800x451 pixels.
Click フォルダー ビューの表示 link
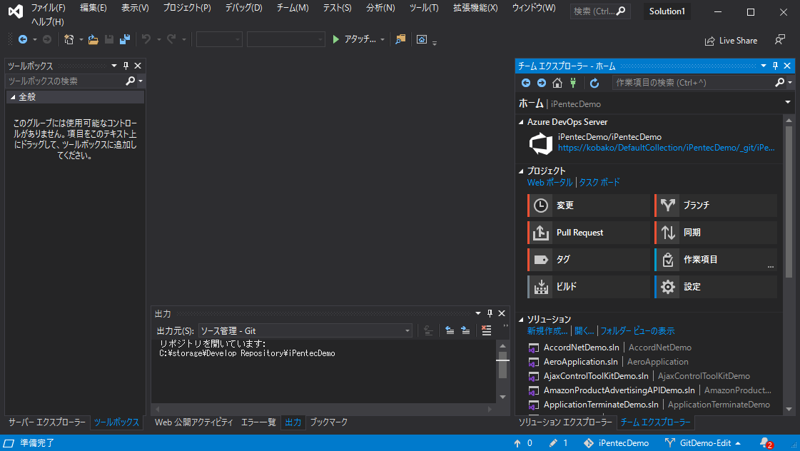coord(637,331)
